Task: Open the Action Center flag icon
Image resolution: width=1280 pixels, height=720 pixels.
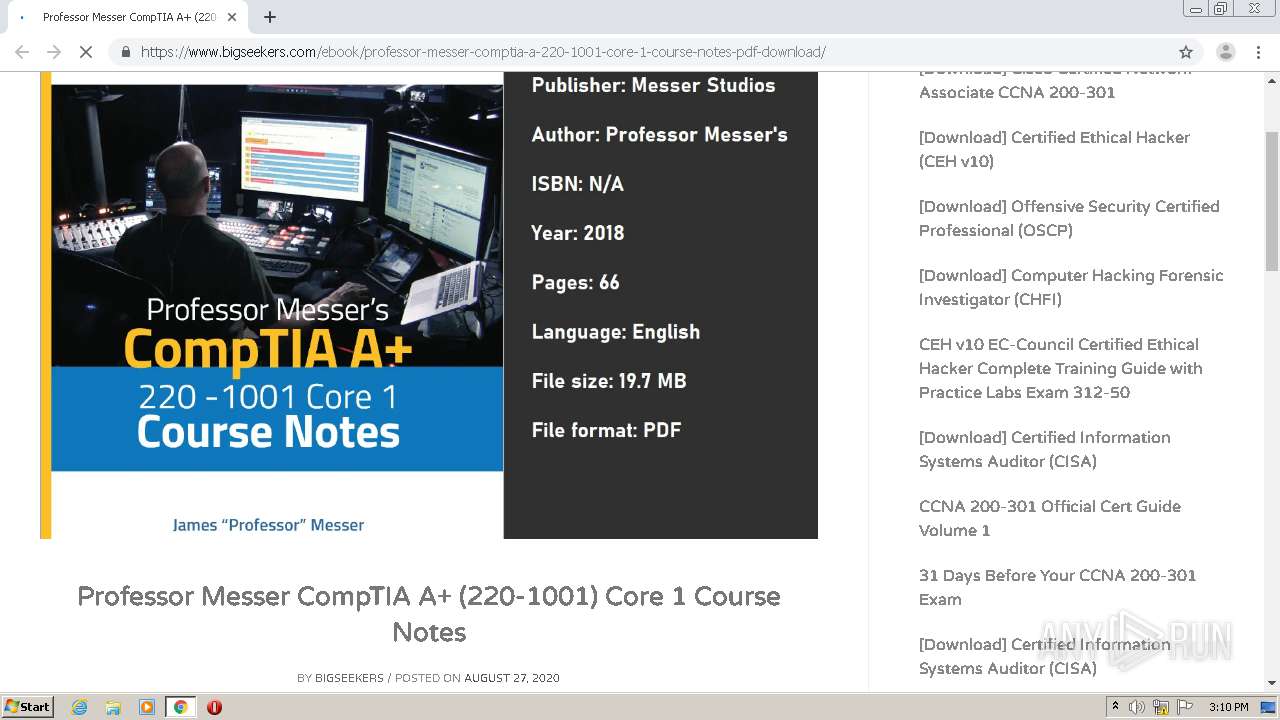Action: [x=1185, y=707]
